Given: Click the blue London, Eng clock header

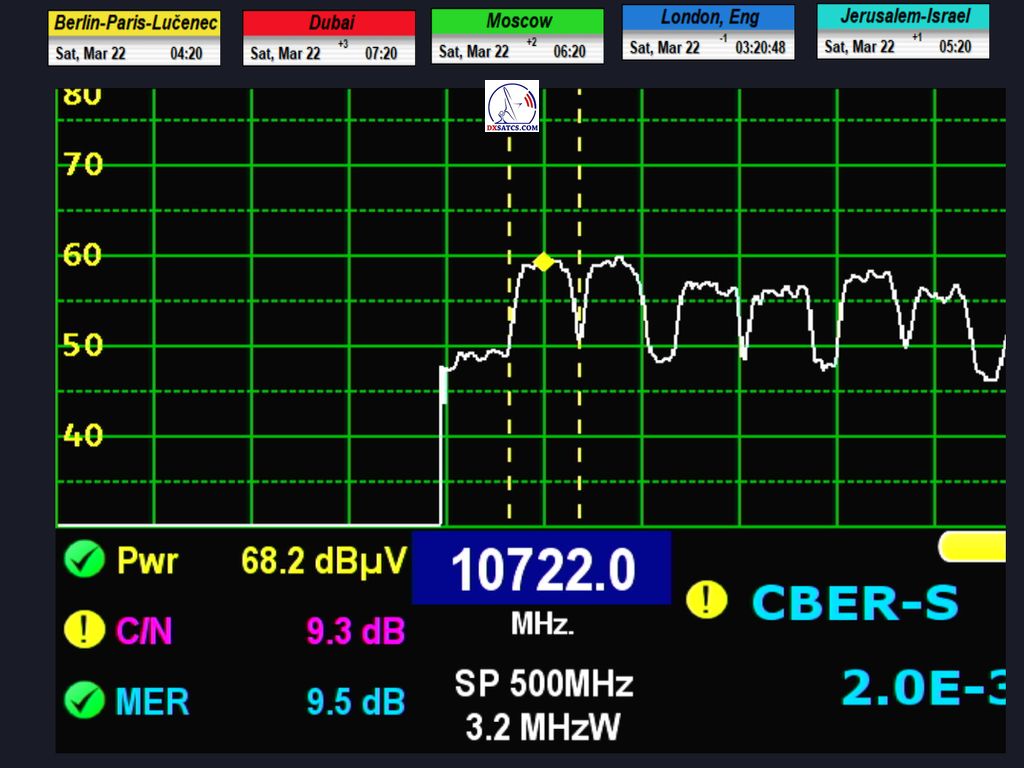Looking at the screenshot, I should [708, 18].
